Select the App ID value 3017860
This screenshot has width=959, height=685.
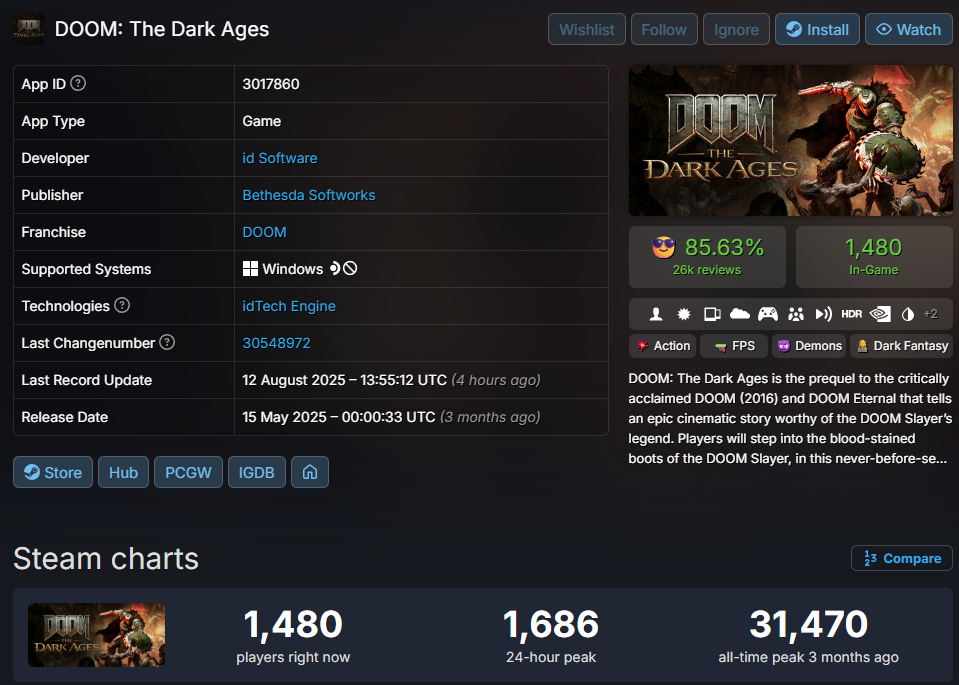(271, 84)
